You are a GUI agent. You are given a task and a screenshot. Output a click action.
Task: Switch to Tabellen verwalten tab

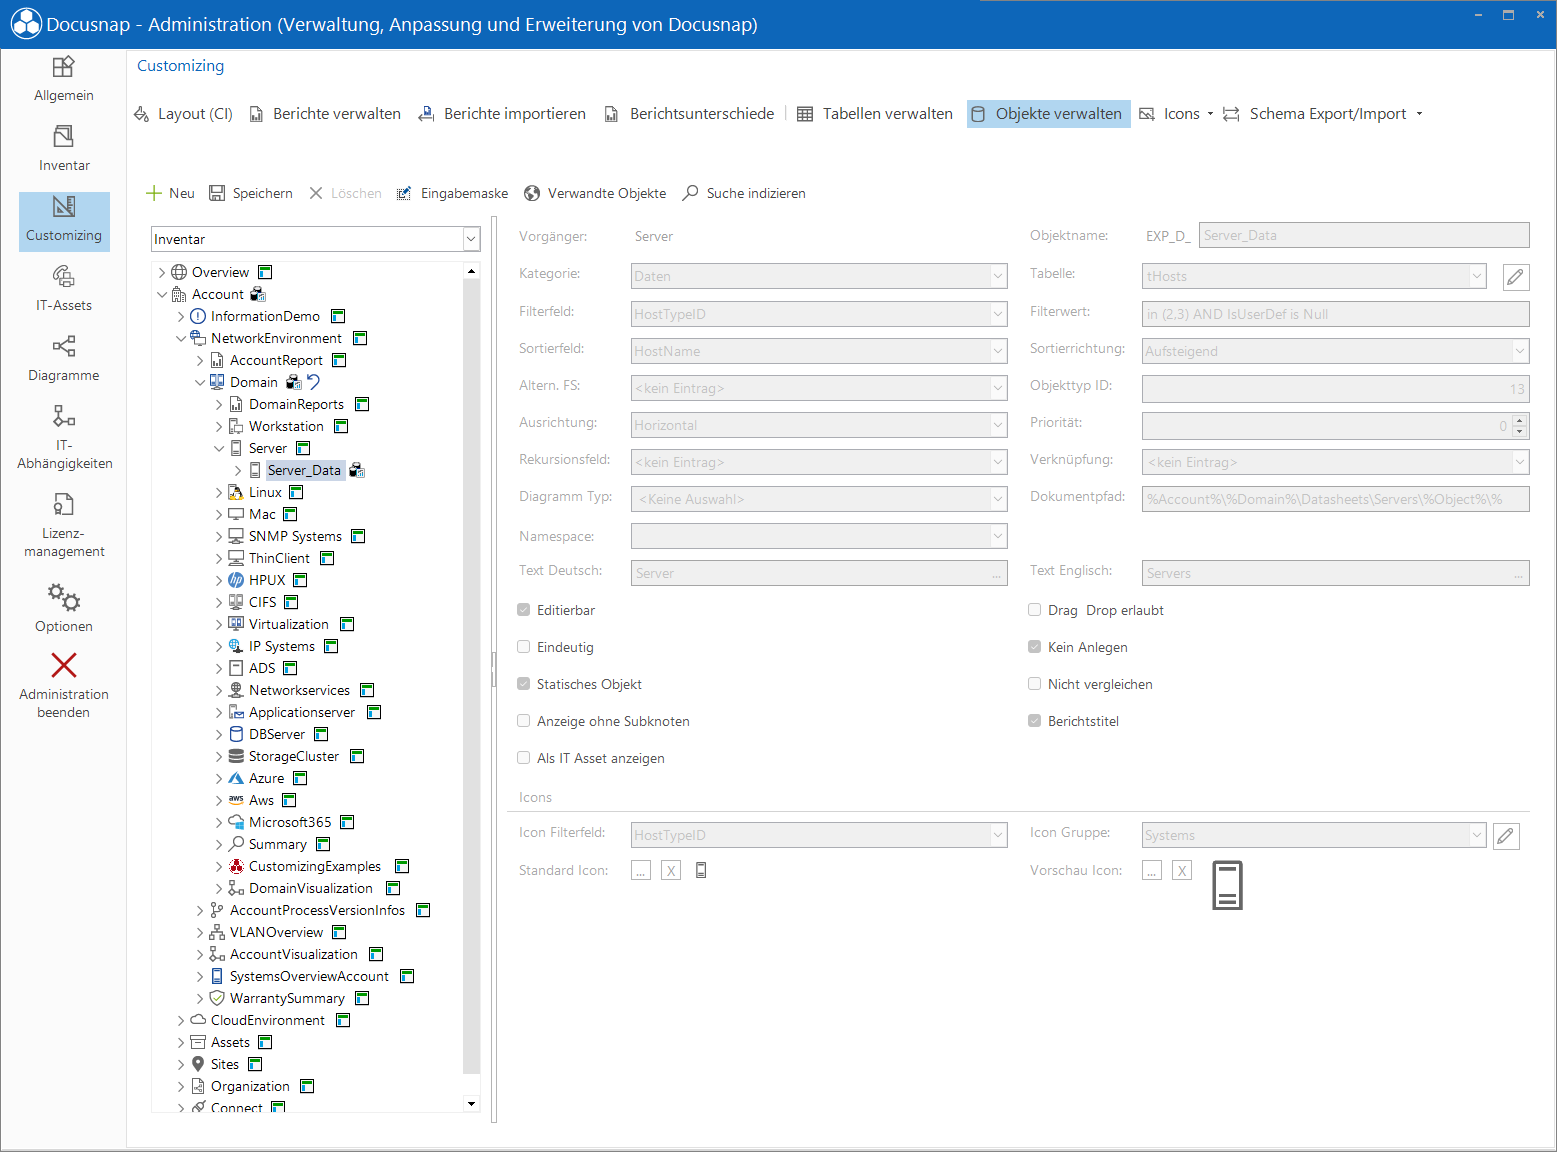point(875,114)
